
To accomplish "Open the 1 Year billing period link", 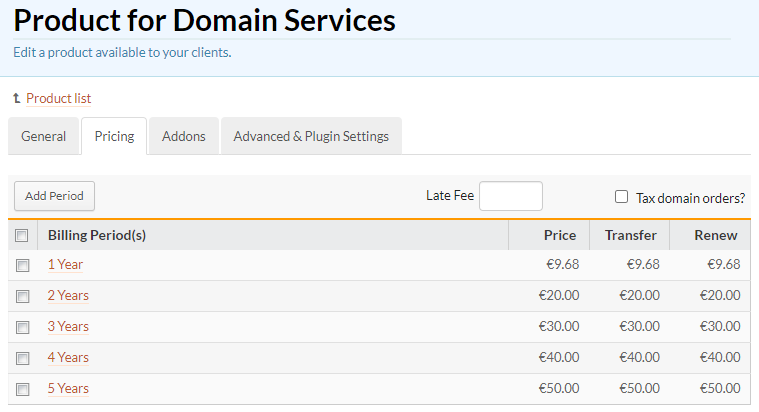I will coord(65,264).
